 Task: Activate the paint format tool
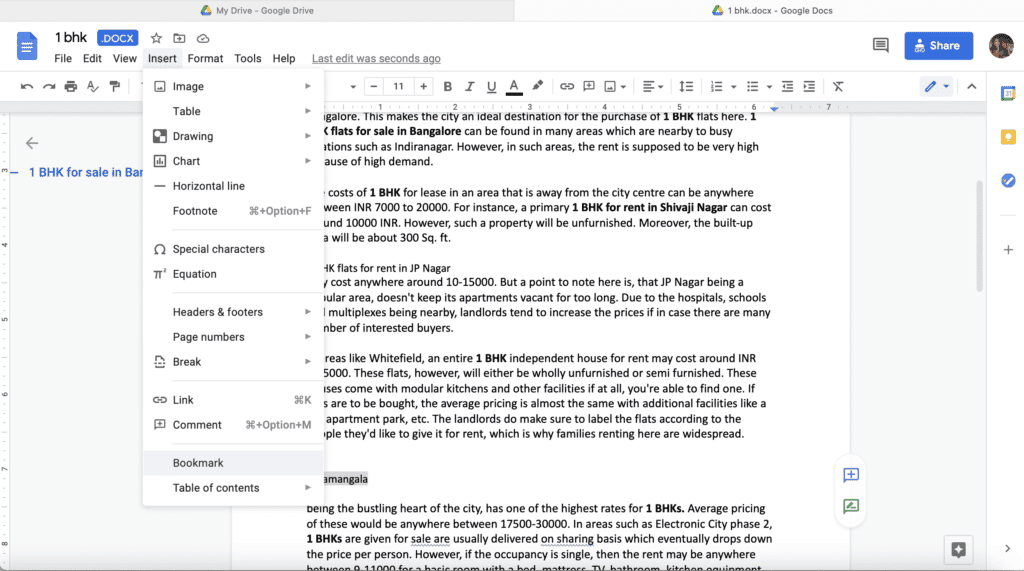115,87
